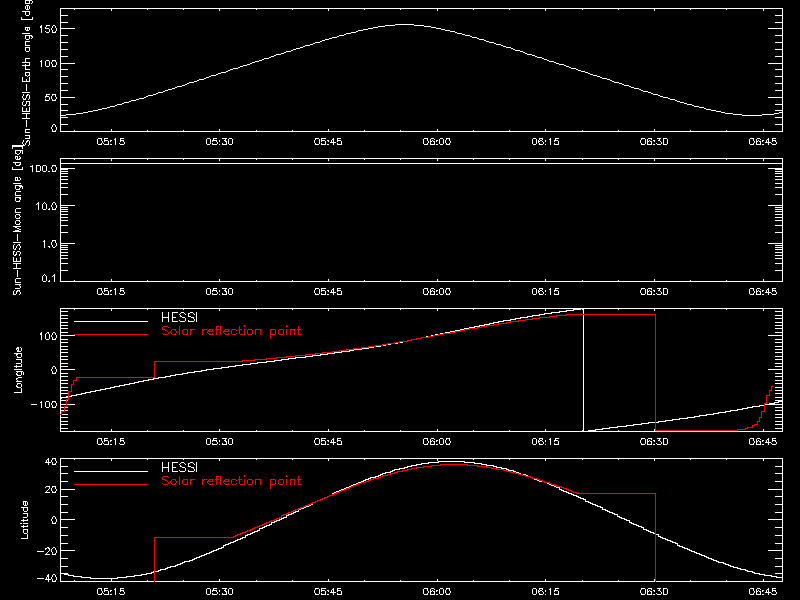Select HESSI legend label in Longitude plot
This screenshot has height=600, width=800.
pos(179,318)
